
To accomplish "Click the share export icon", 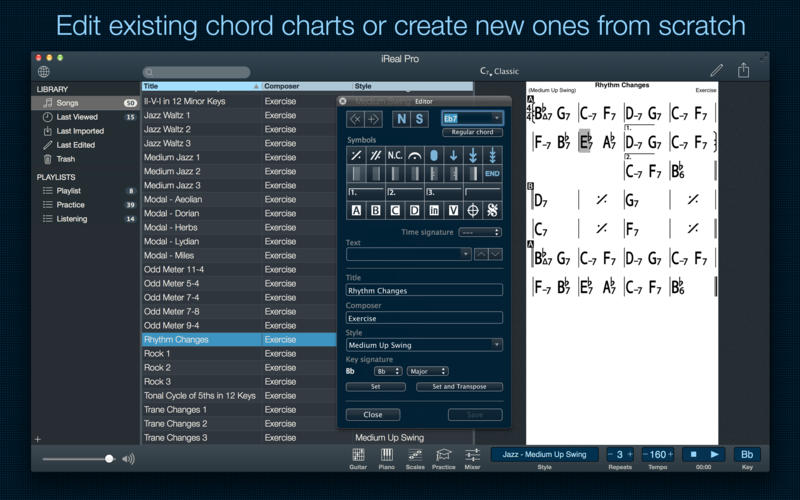I will click(x=743, y=71).
